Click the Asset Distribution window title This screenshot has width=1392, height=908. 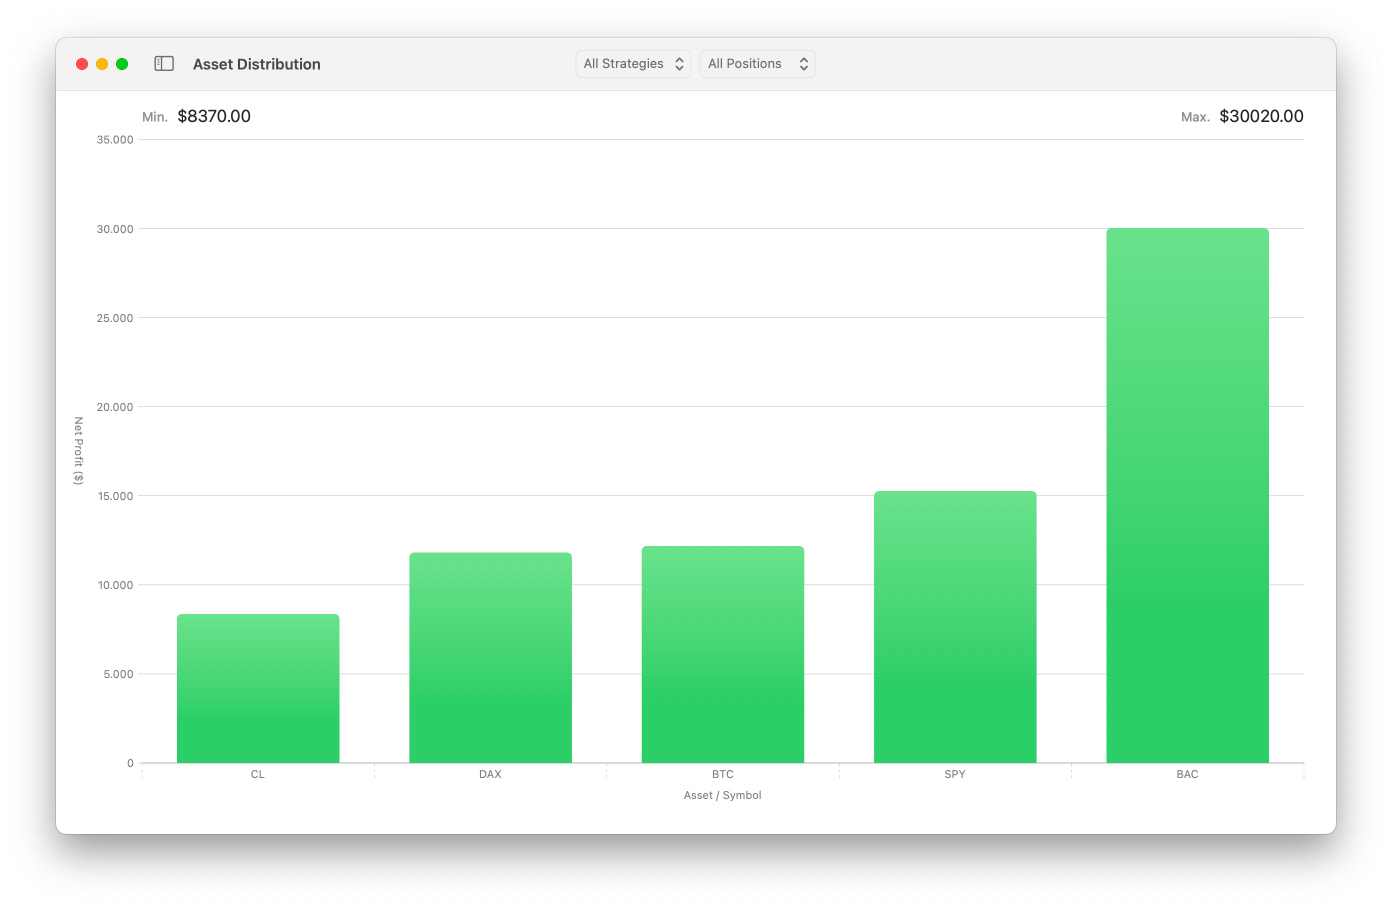pyautogui.click(x=257, y=64)
